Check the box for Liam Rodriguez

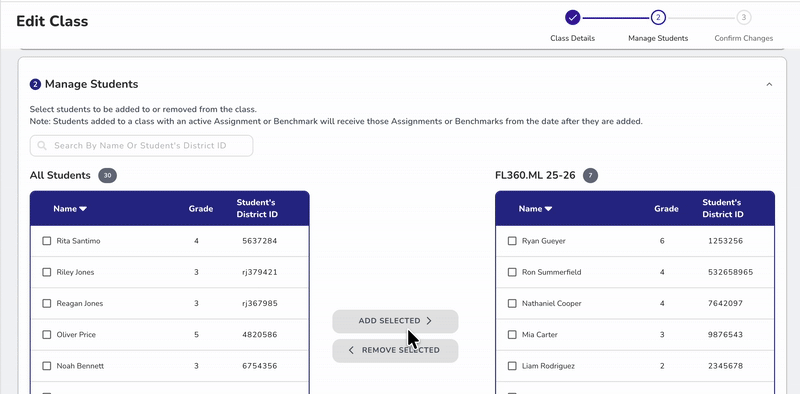[x=512, y=366]
